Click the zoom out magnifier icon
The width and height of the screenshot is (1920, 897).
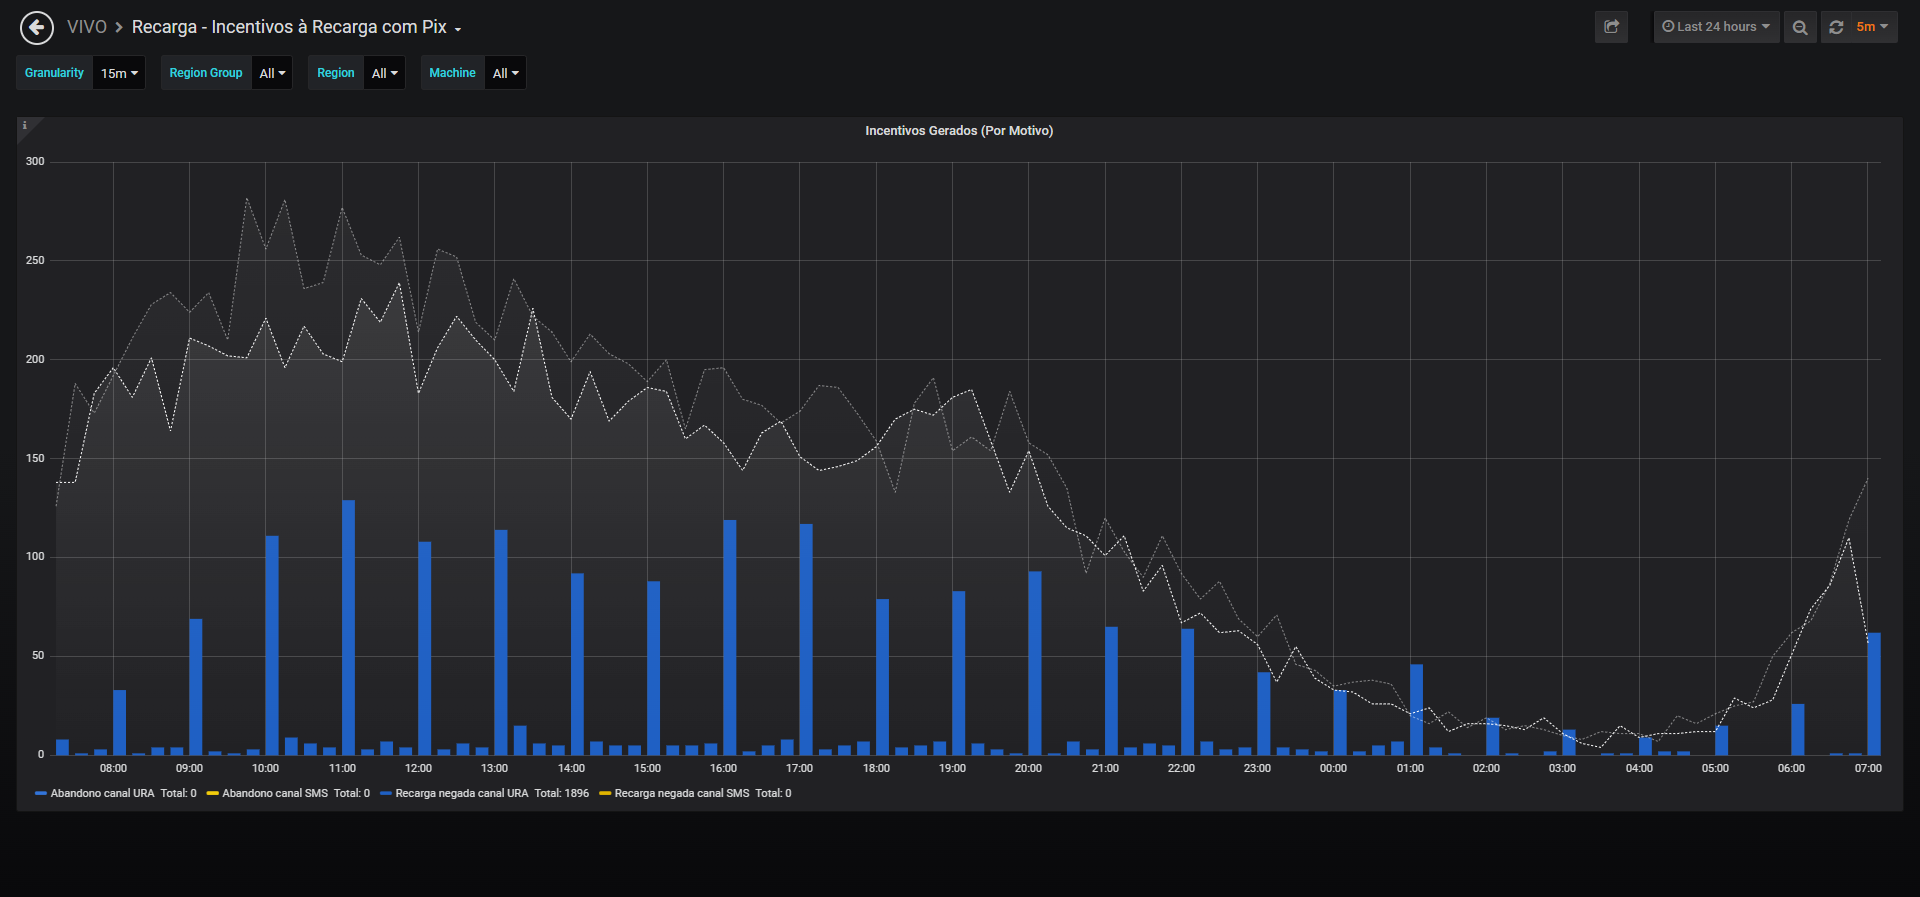[1800, 27]
